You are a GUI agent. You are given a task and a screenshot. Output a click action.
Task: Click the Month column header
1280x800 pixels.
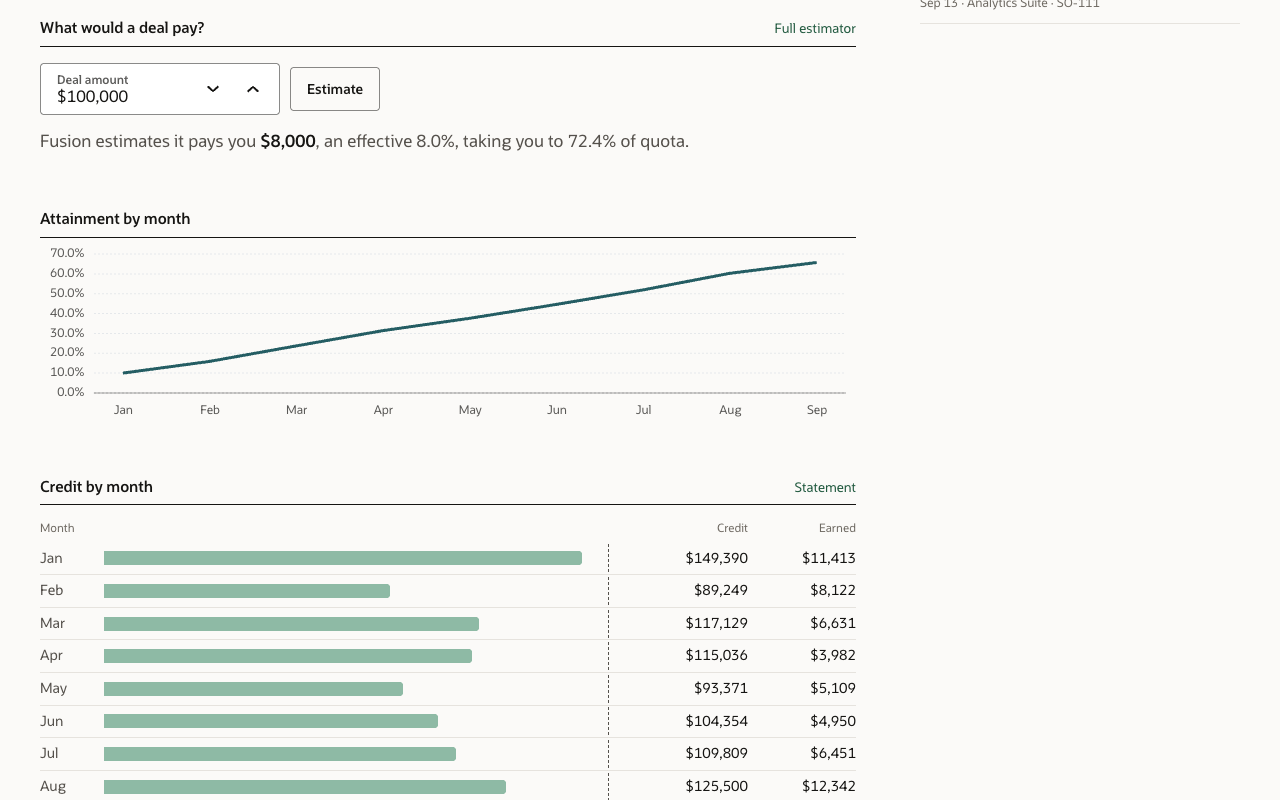(57, 528)
